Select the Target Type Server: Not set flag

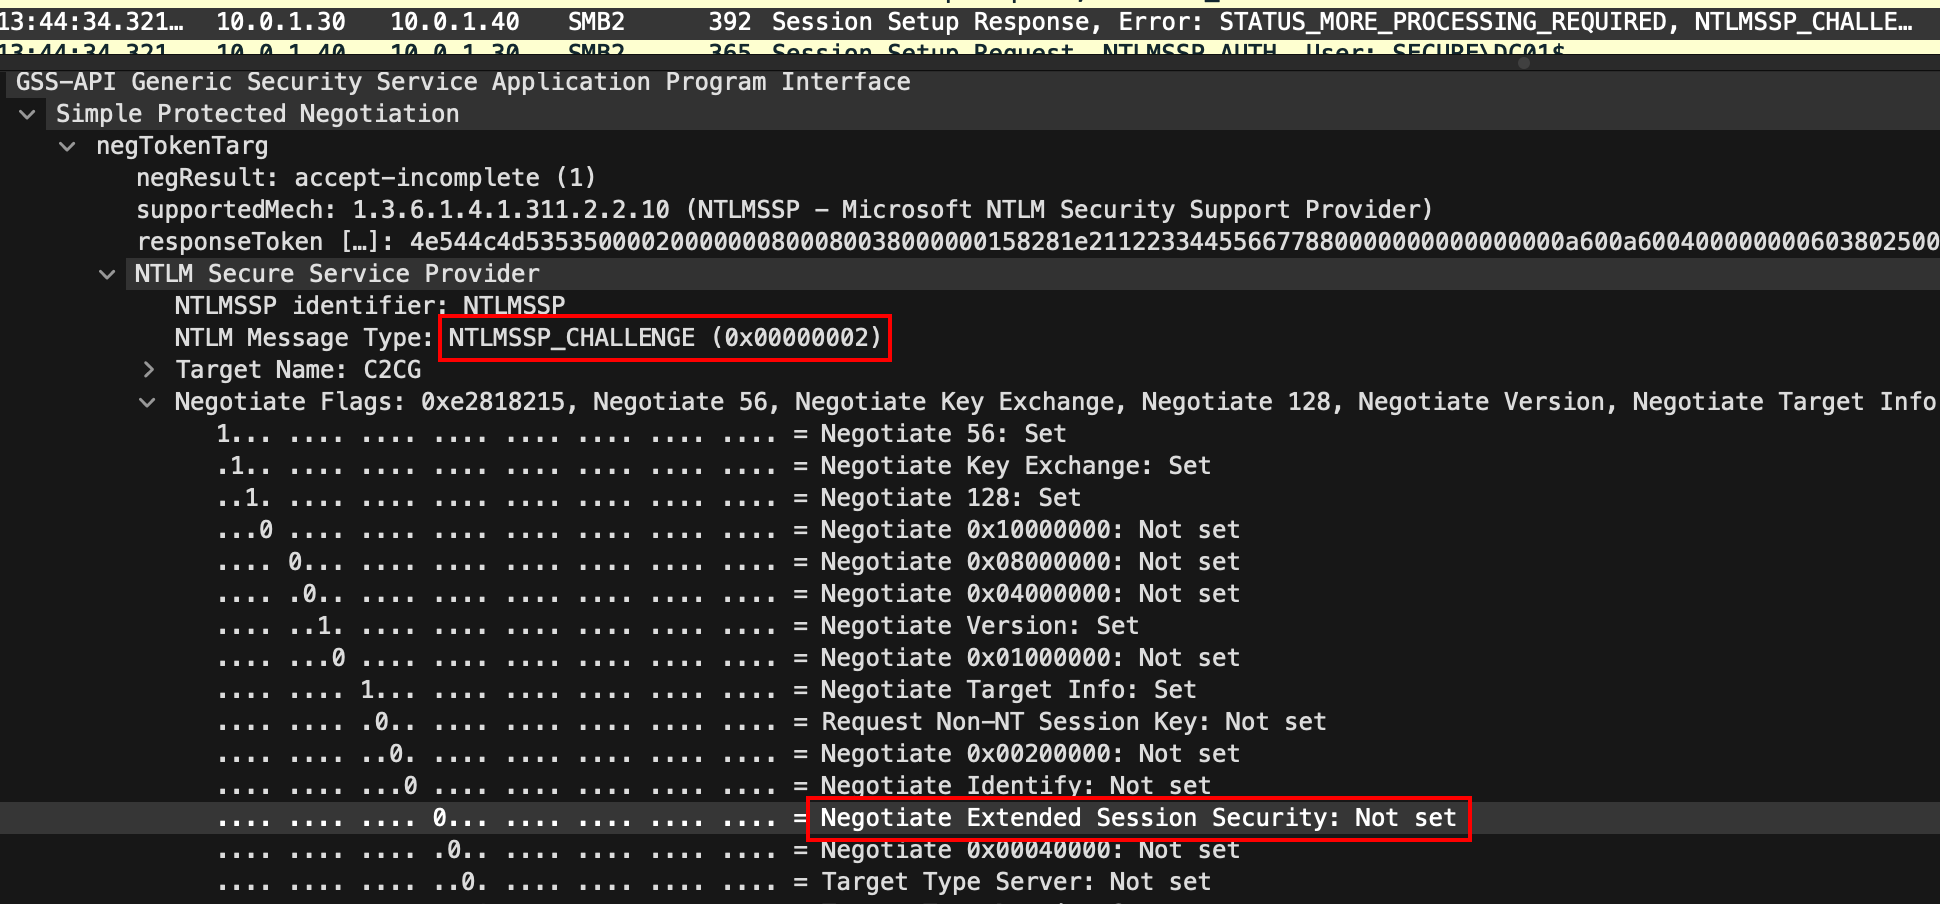[x=1014, y=882]
